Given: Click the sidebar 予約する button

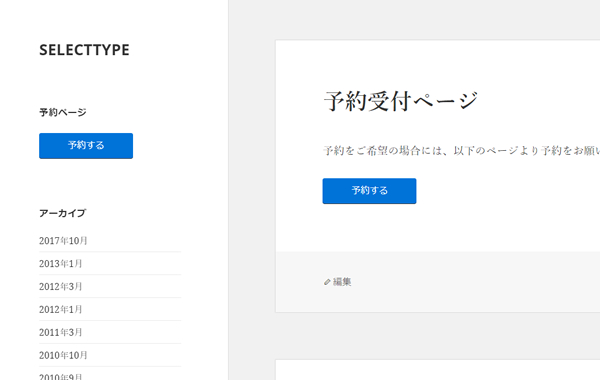Looking at the screenshot, I should coord(86,146).
